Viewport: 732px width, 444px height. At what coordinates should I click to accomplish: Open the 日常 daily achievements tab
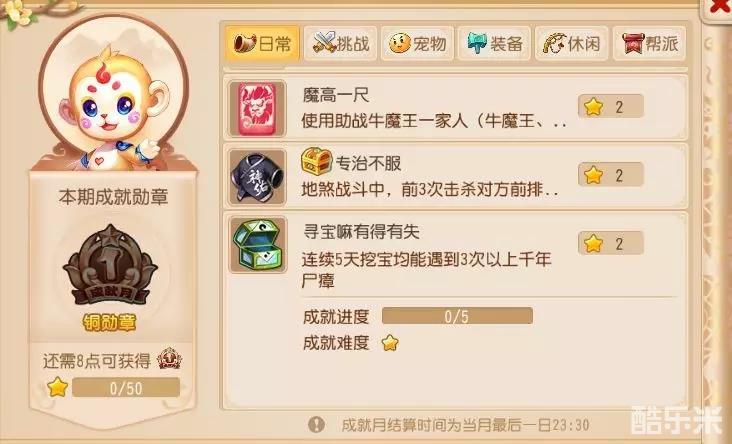(262, 44)
